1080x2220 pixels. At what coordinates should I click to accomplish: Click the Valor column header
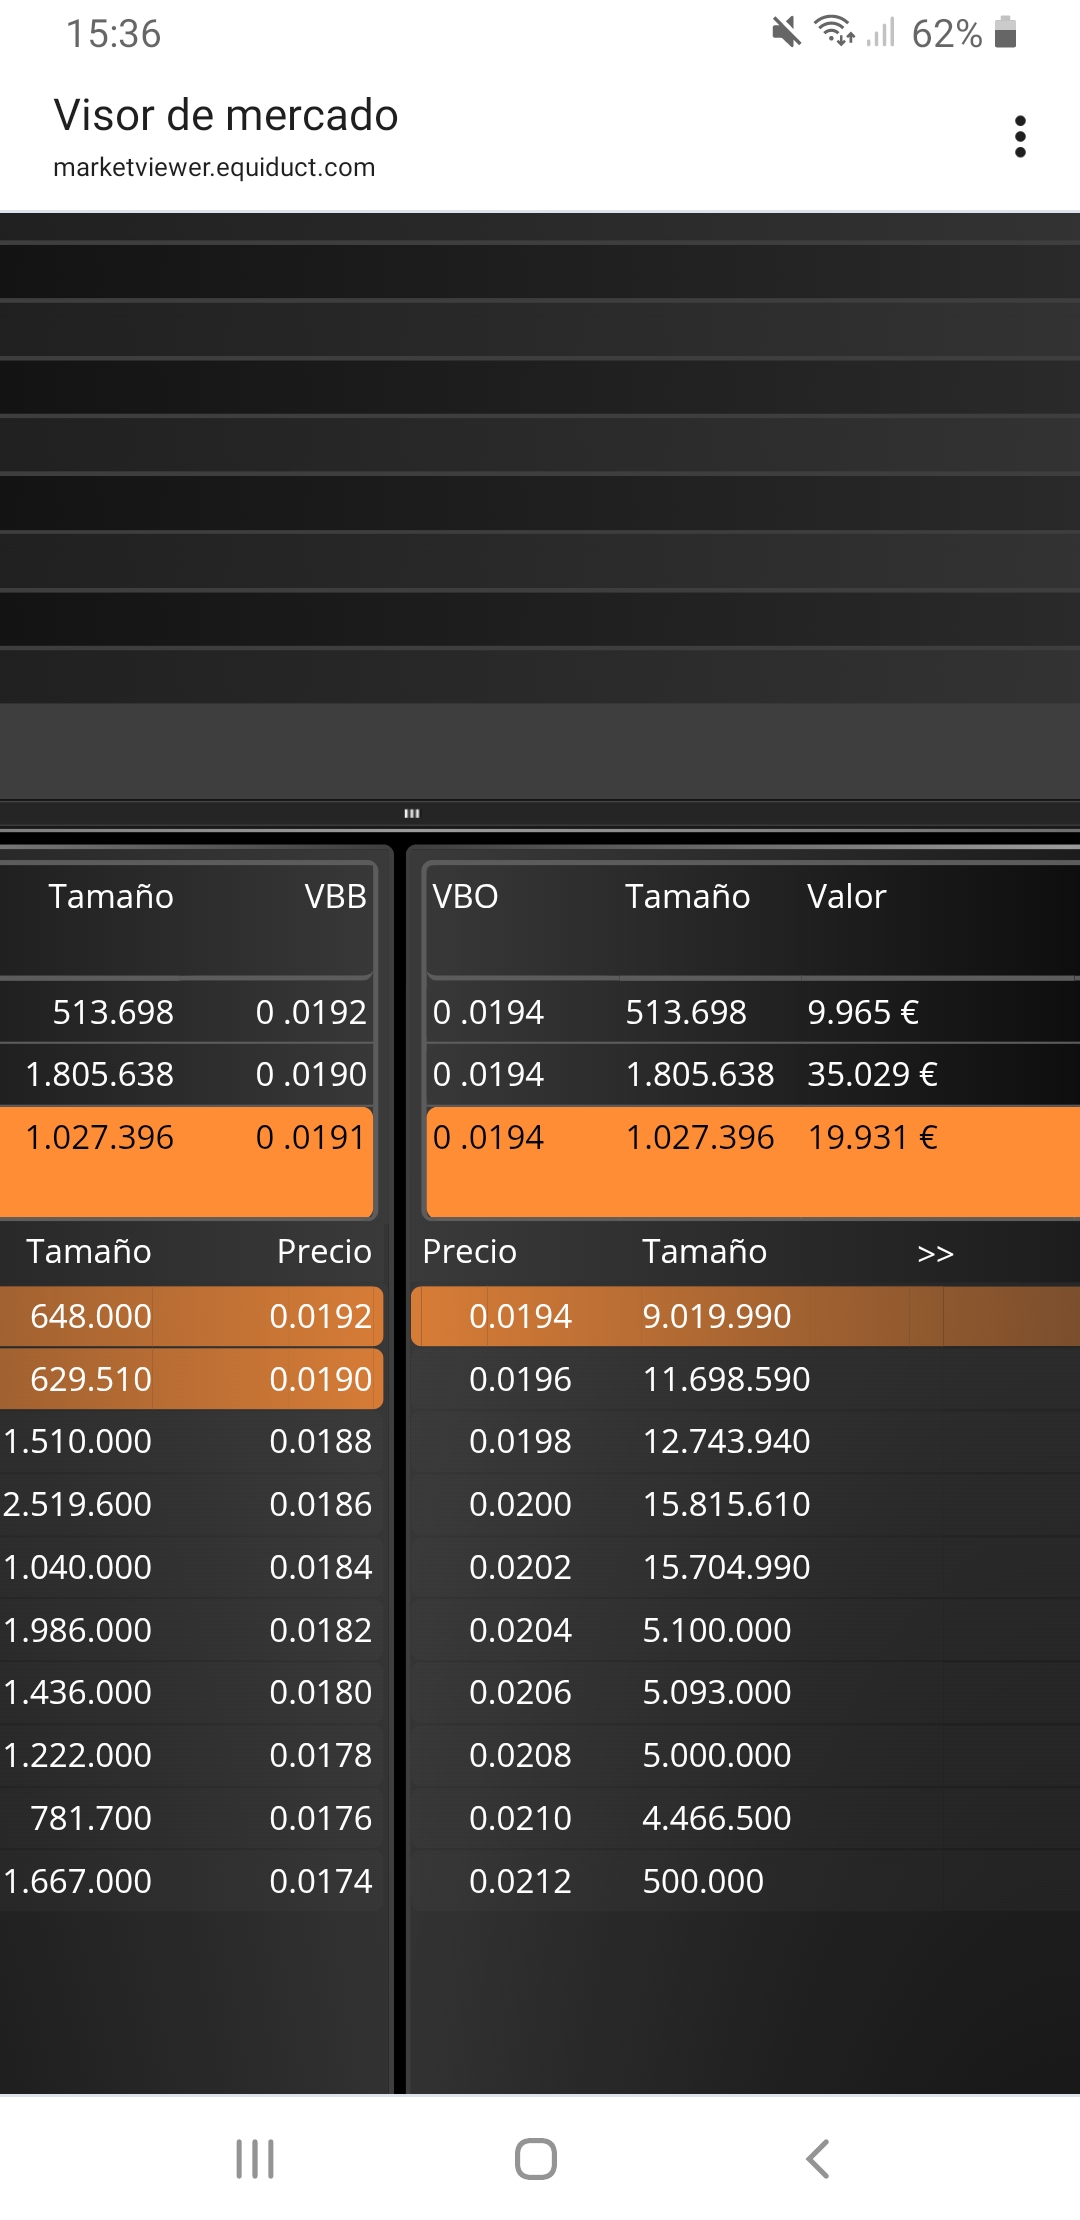[846, 896]
